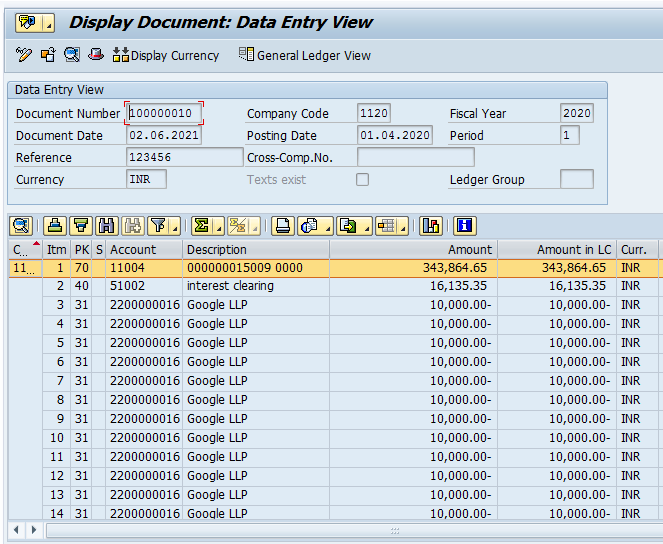Click the Total sigma icon

coord(202,226)
